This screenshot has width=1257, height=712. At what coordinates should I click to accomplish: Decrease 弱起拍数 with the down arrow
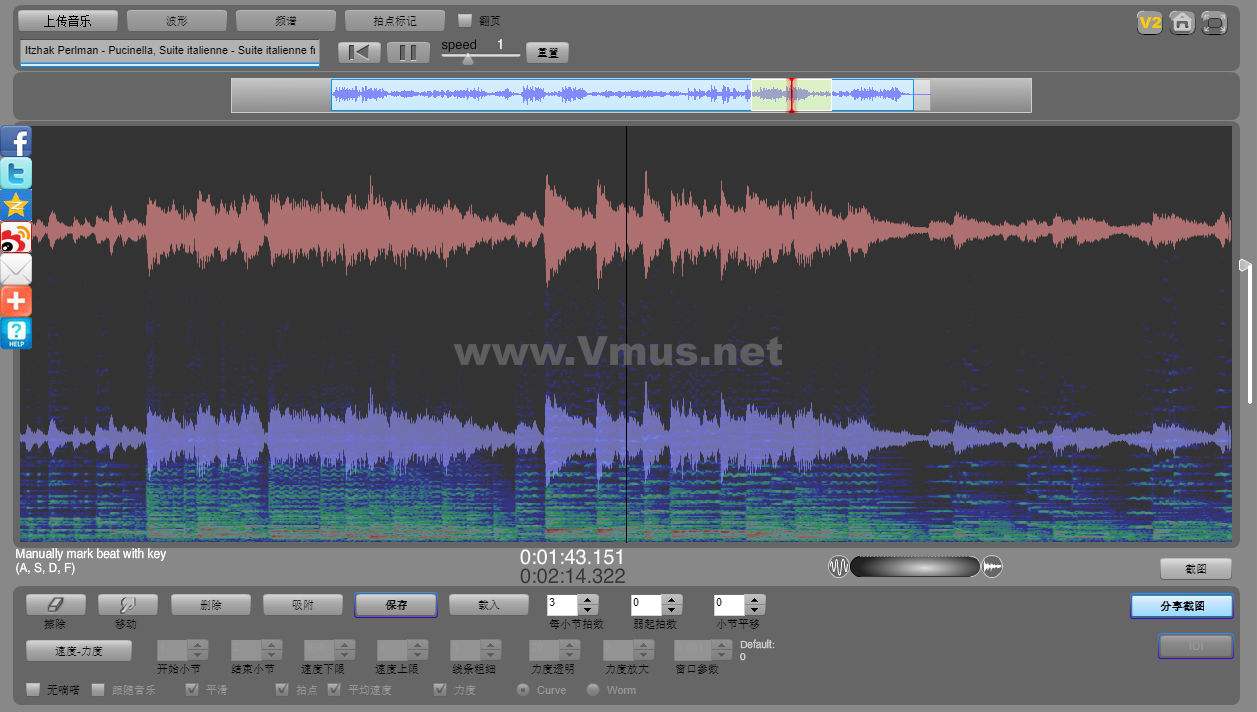coord(672,610)
